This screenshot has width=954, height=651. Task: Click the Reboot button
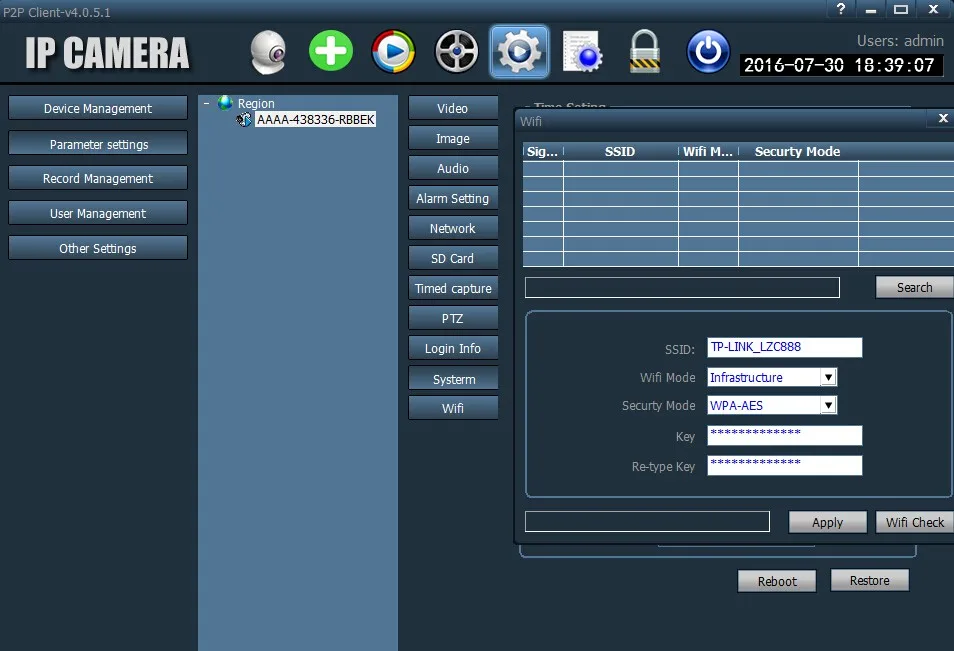776,580
